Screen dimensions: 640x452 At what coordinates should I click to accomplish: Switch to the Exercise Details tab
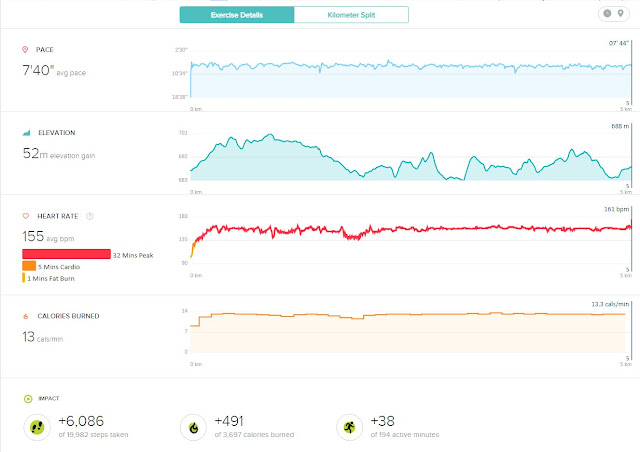237,15
